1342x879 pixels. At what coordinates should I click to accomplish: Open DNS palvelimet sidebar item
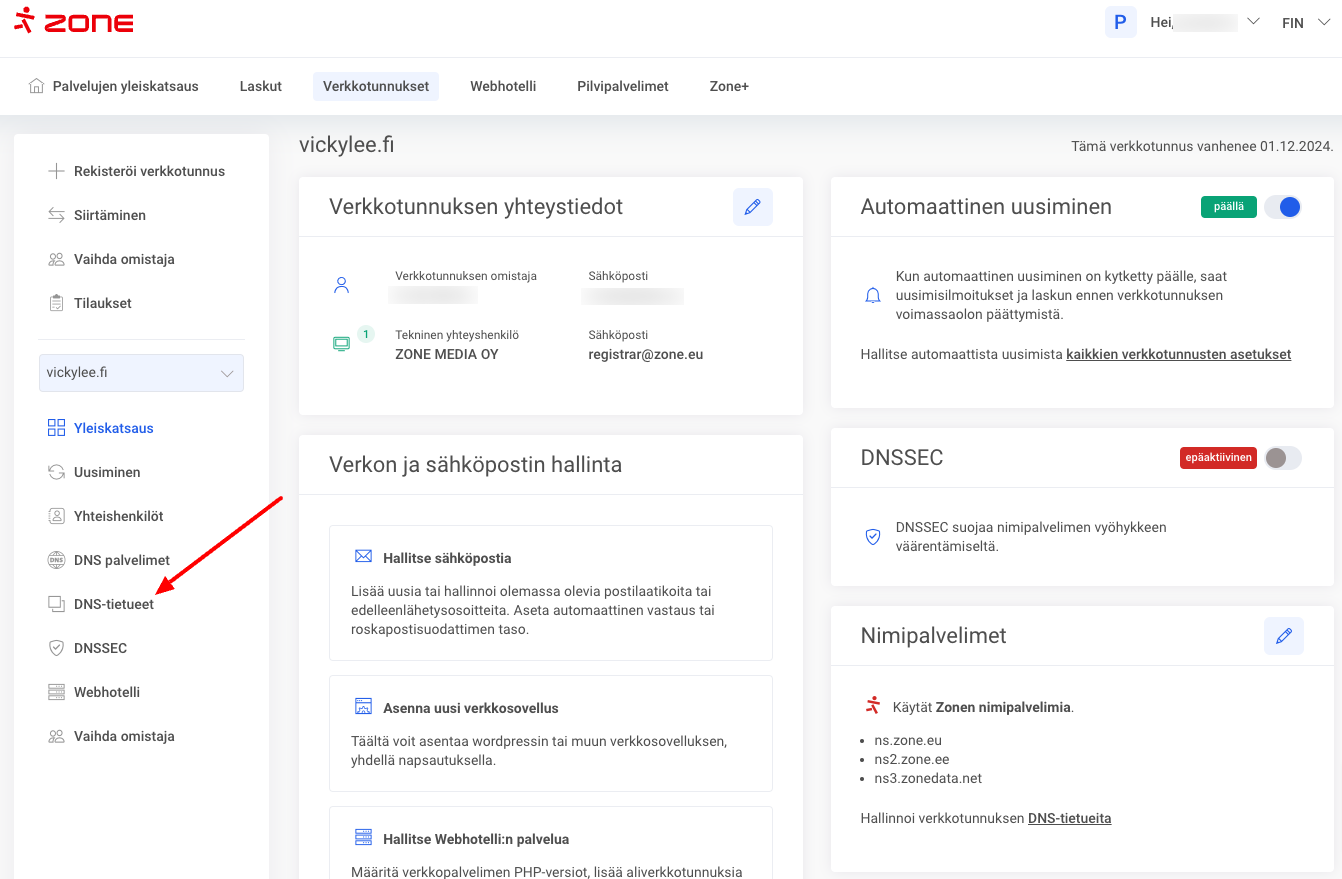click(x=121, y=560)
